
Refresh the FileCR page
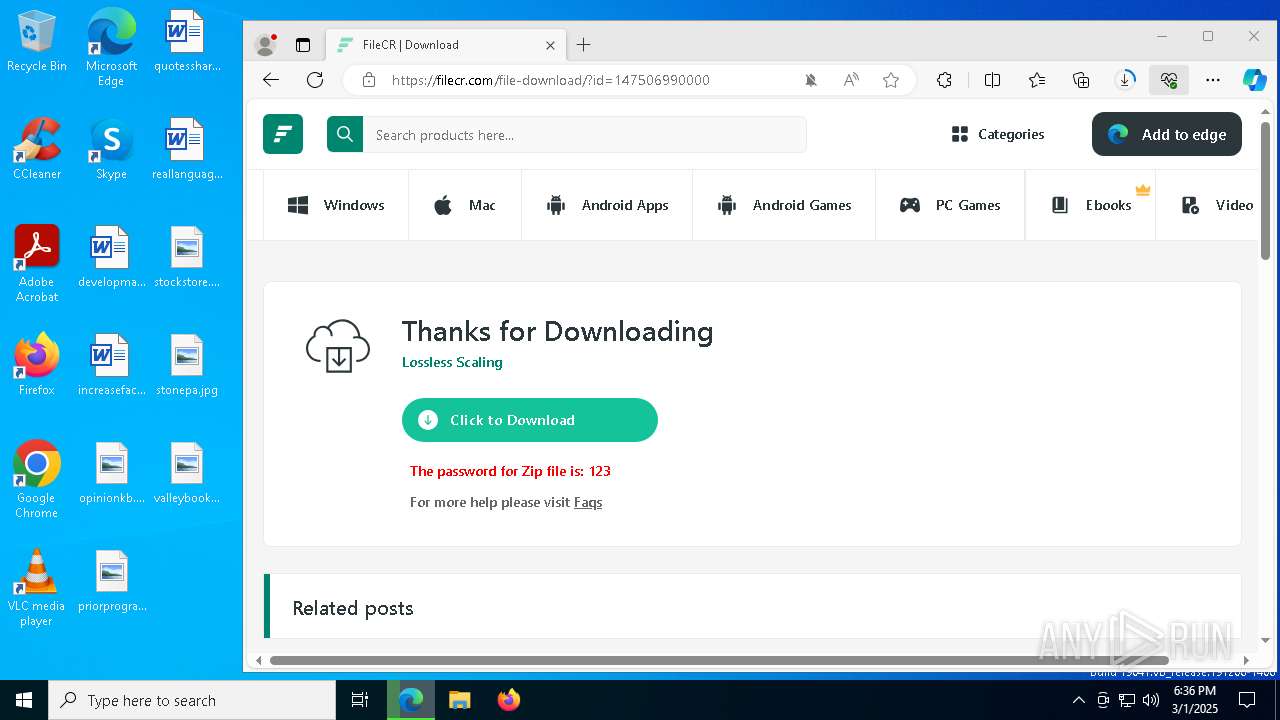coord(315,80)
